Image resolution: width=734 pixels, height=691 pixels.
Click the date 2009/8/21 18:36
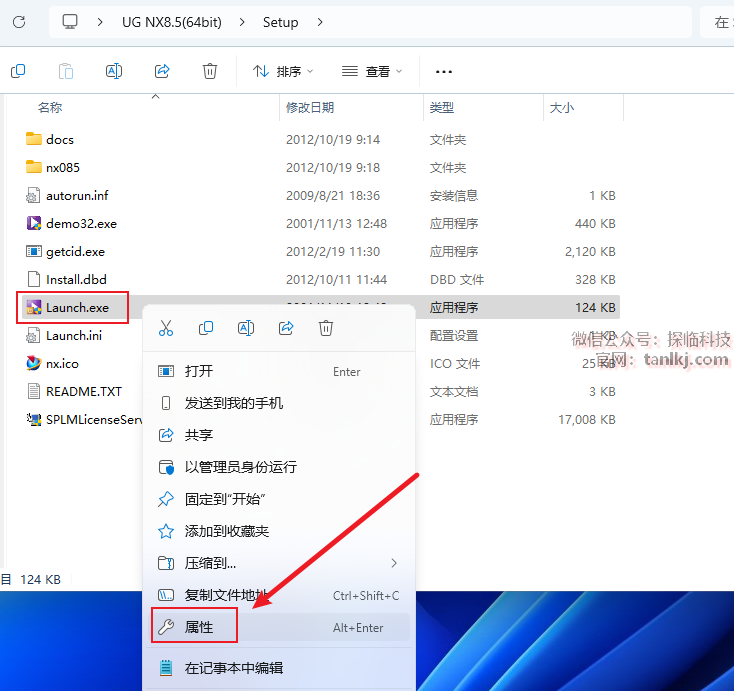(x=333, y=195)
